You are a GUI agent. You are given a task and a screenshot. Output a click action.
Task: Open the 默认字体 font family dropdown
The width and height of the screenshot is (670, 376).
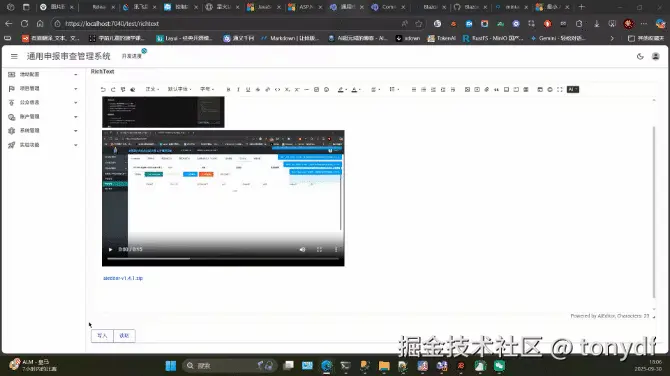(x=179, y=89)
